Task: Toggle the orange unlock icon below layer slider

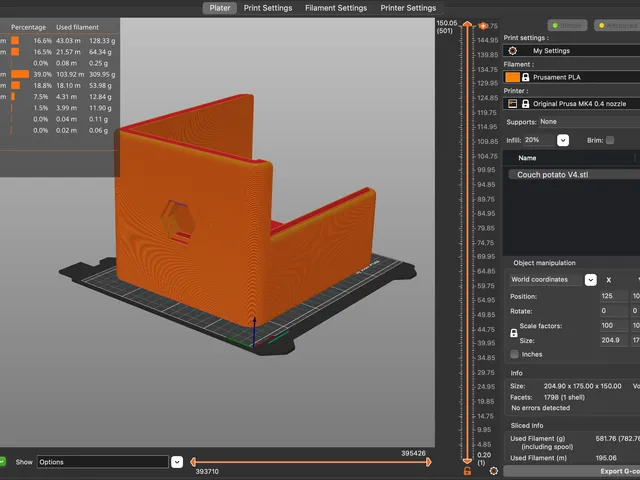Action: tap(467, 471)
